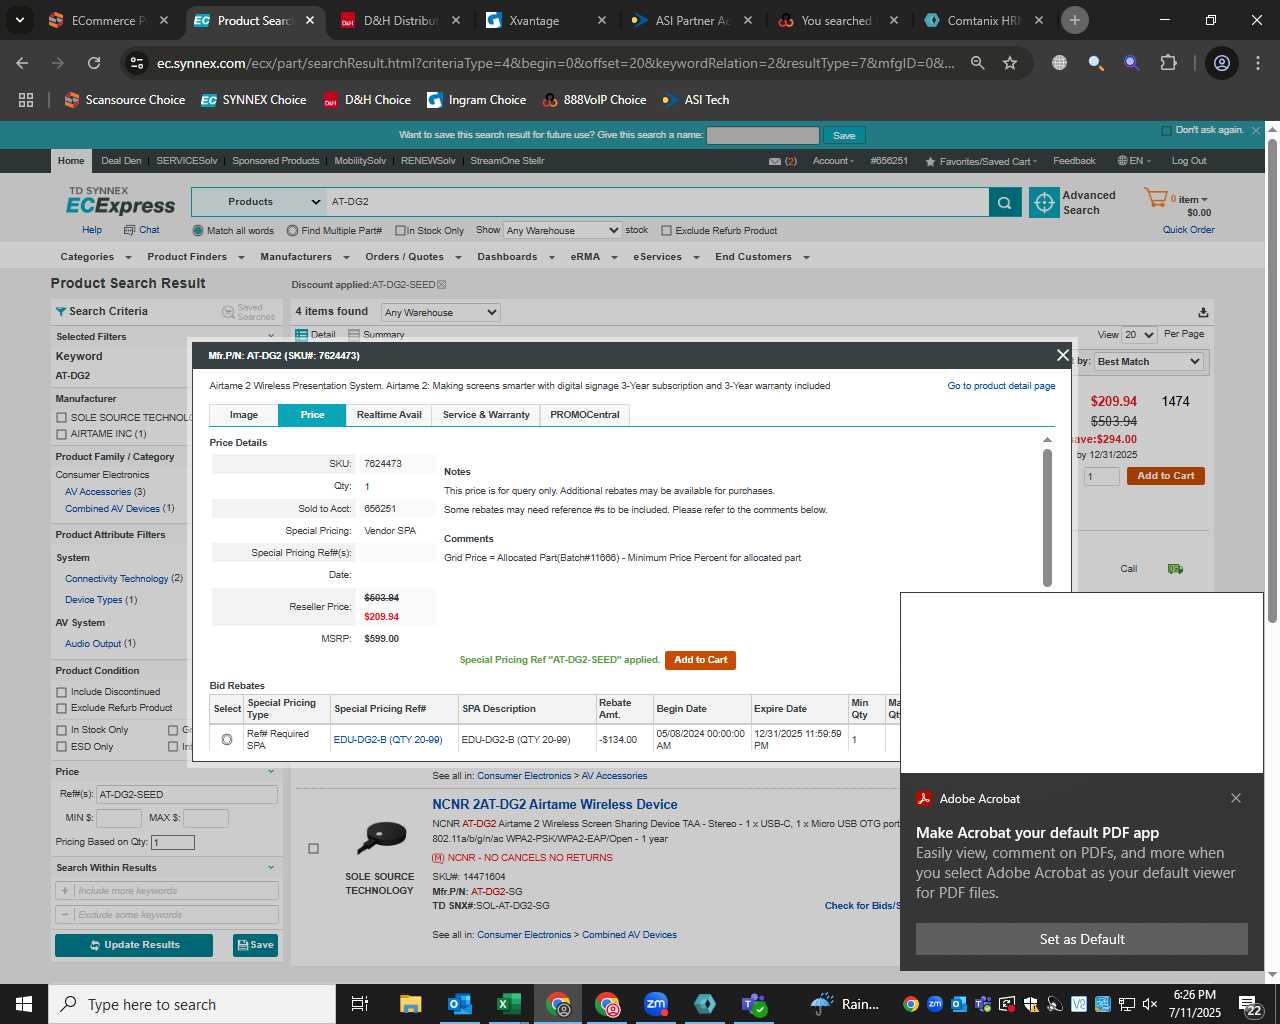Click the zoom magnifier in address bar
This screenshot has height=1024, width=1280.
coord(978,63)
